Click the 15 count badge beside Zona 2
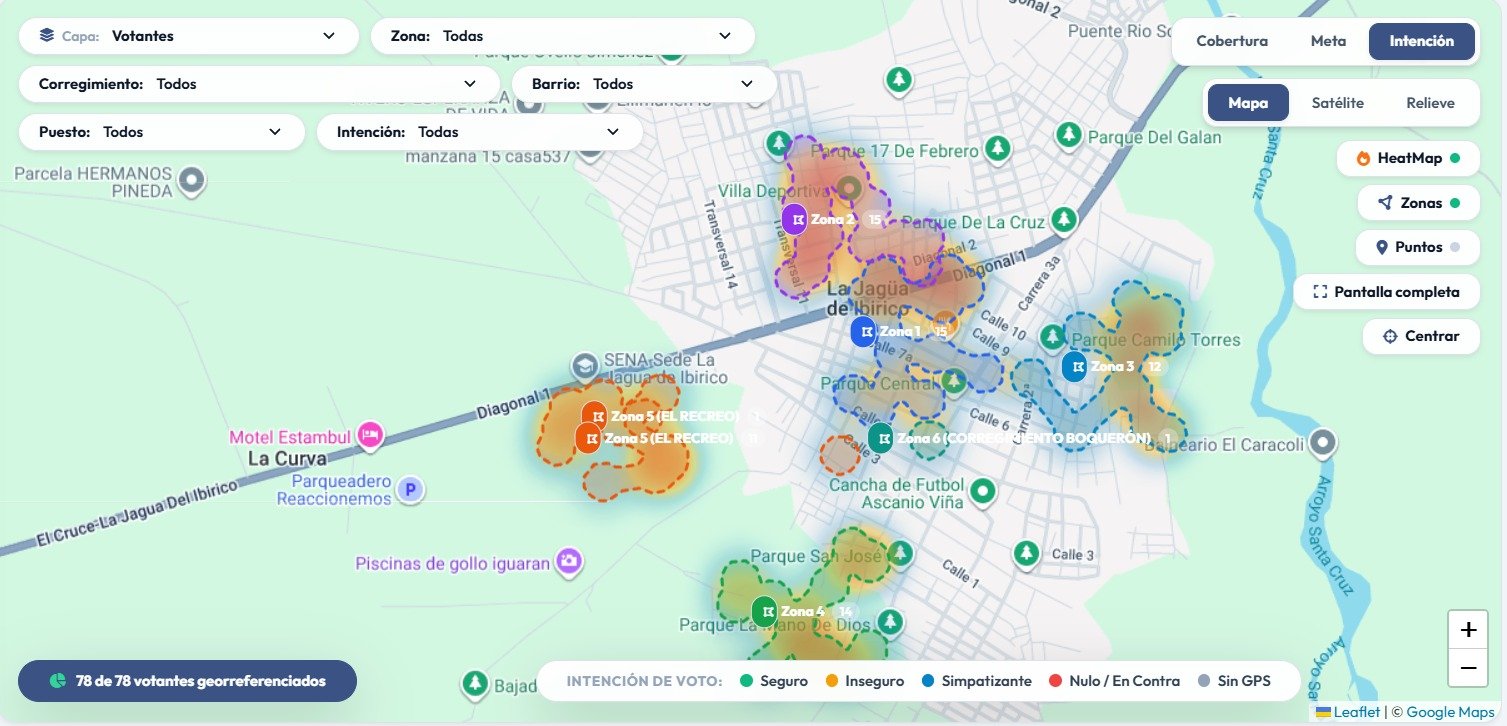Viewport: 1507px width, 726px height. click(875, 220)
